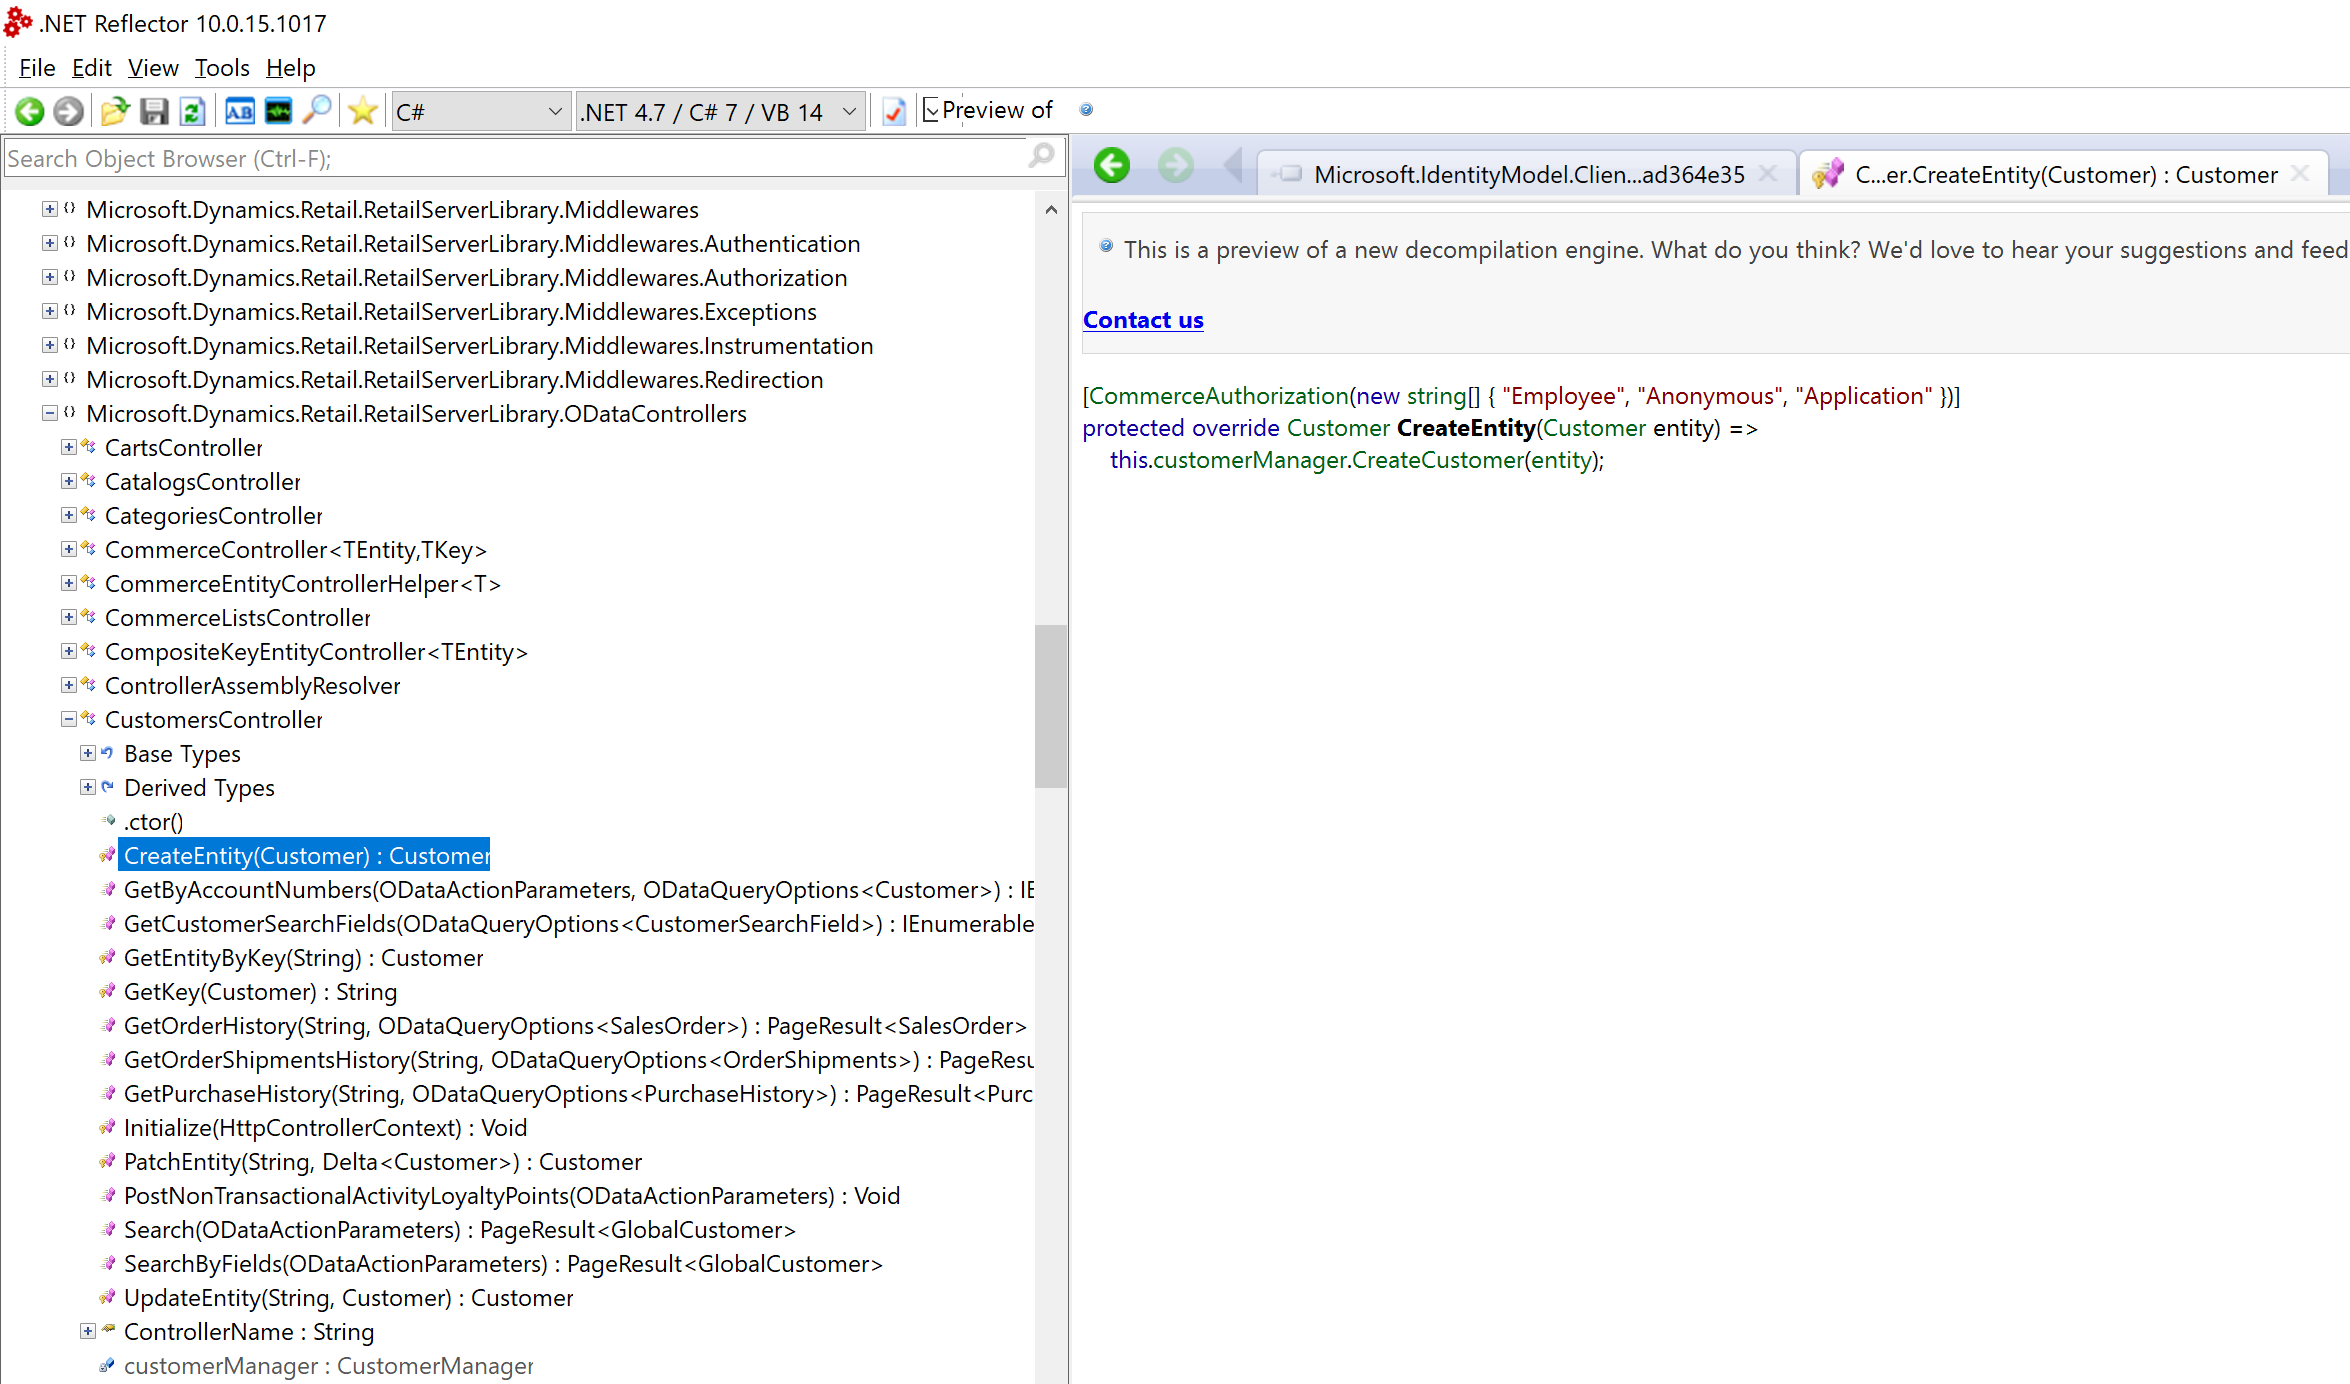
Task: Select PatchEntity(String, Delta<Customer>) method
Action: (x=383, y=1162)
